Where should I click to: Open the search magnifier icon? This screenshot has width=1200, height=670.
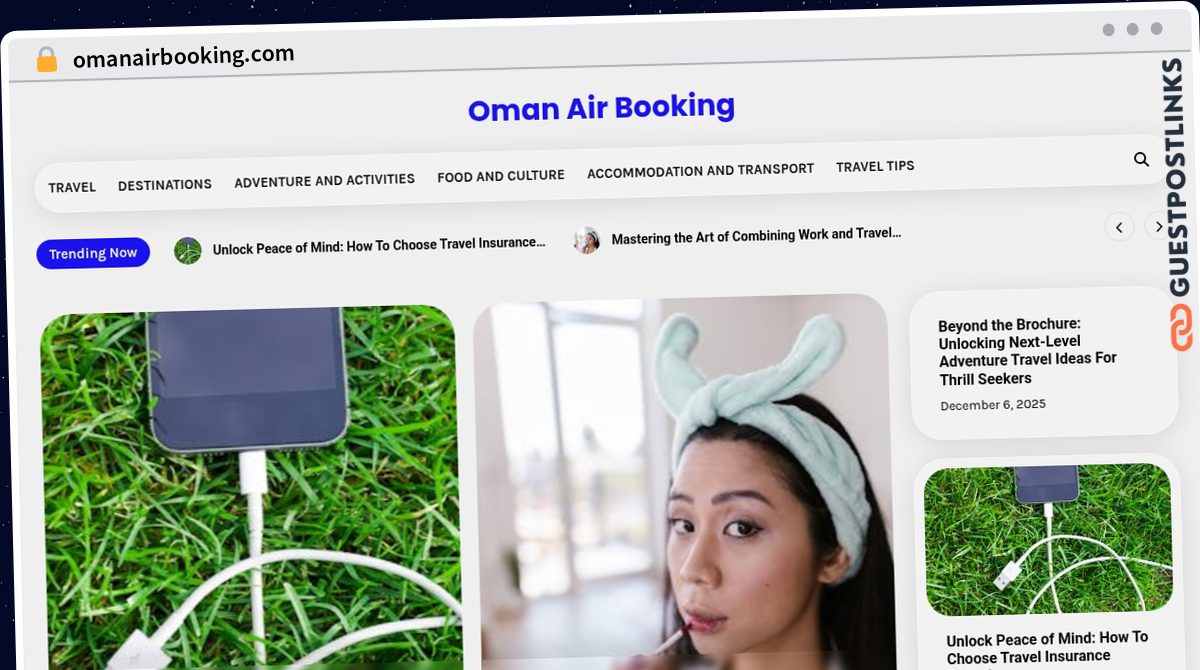1141,159
